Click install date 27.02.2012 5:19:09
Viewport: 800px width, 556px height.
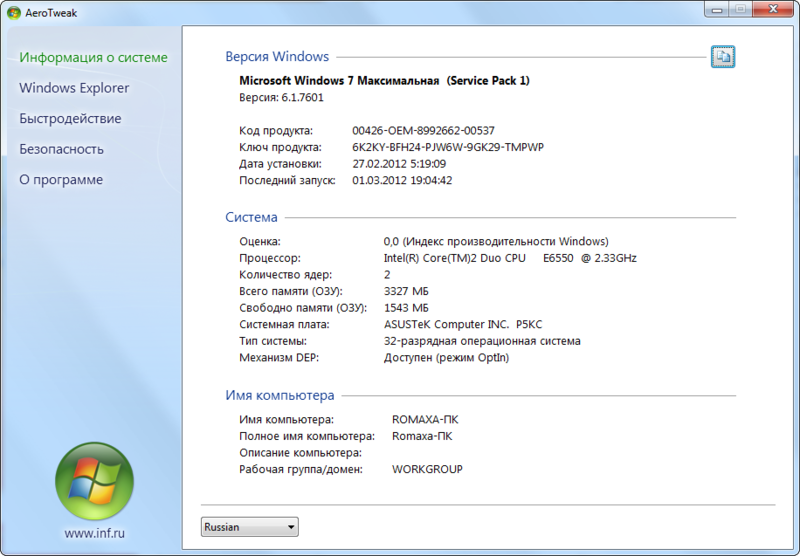point(399,164)
